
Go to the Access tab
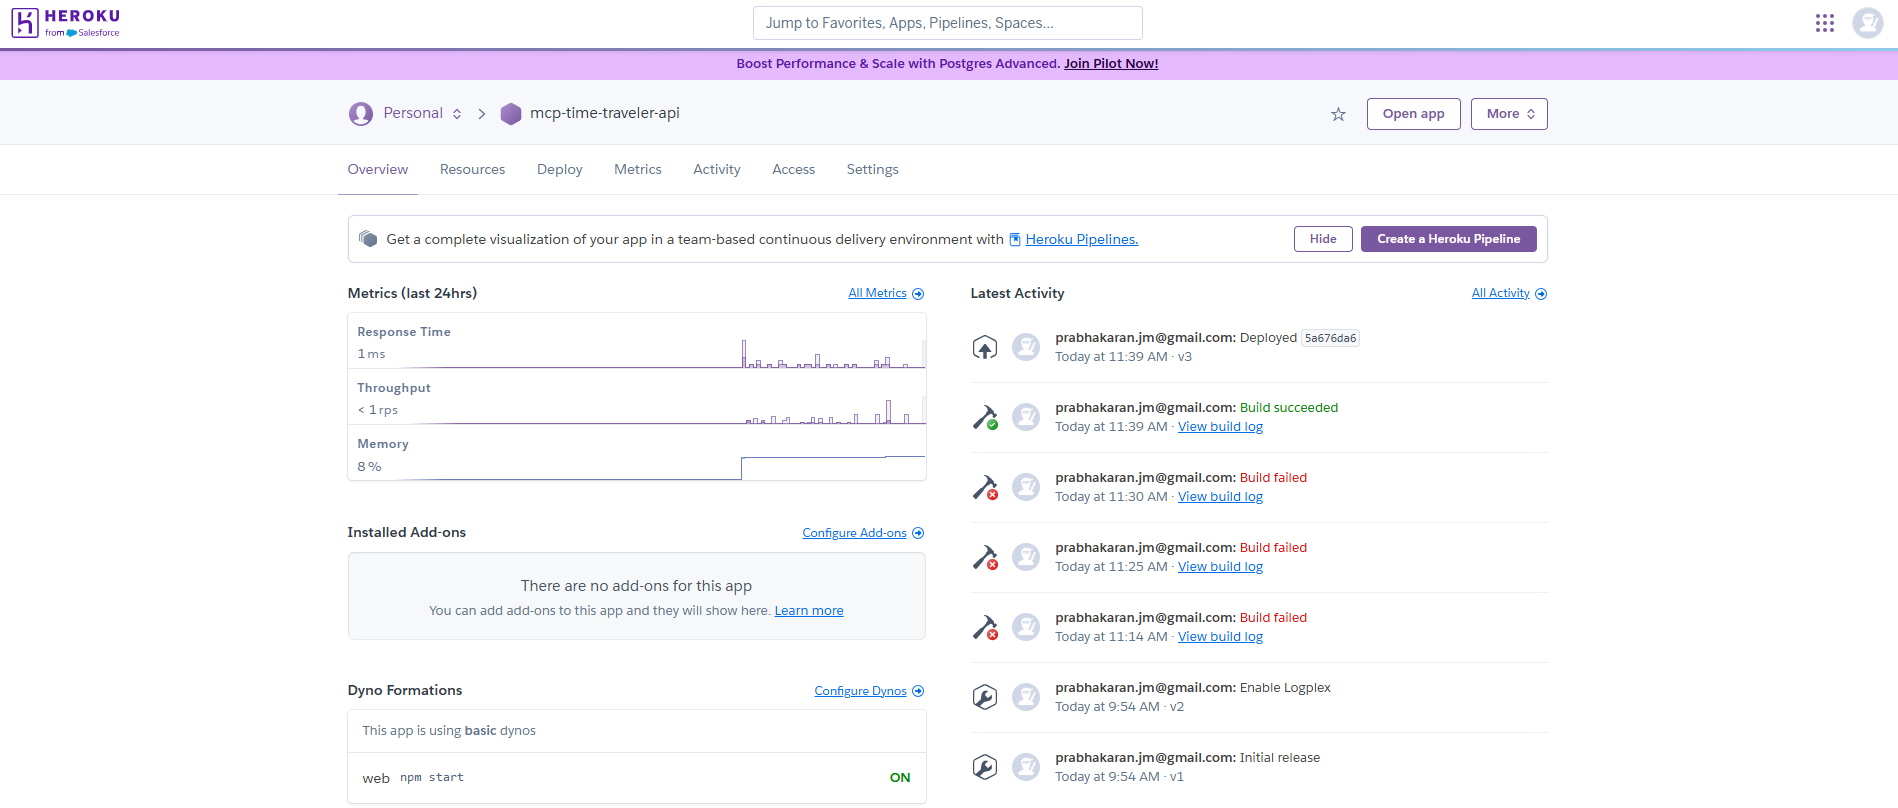tap(794, 170)
